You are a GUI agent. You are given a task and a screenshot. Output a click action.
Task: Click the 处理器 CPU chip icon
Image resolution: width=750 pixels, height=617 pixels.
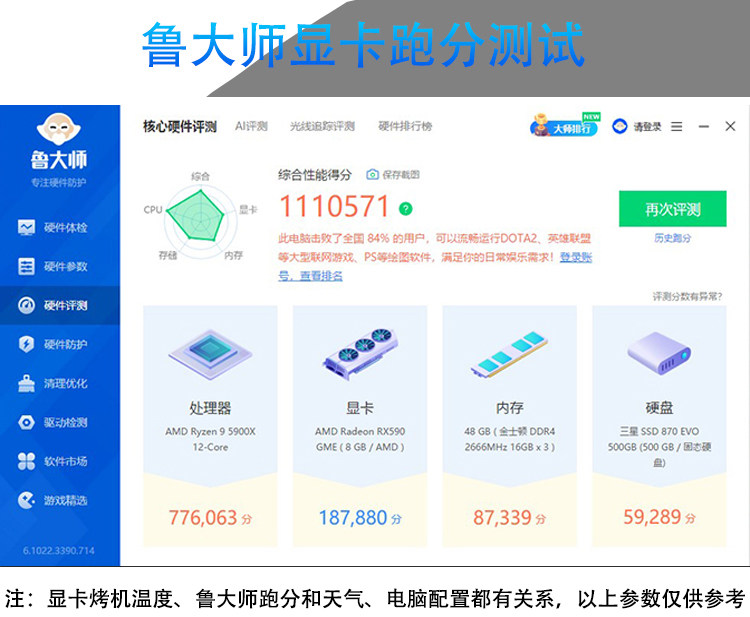point(210,354)
